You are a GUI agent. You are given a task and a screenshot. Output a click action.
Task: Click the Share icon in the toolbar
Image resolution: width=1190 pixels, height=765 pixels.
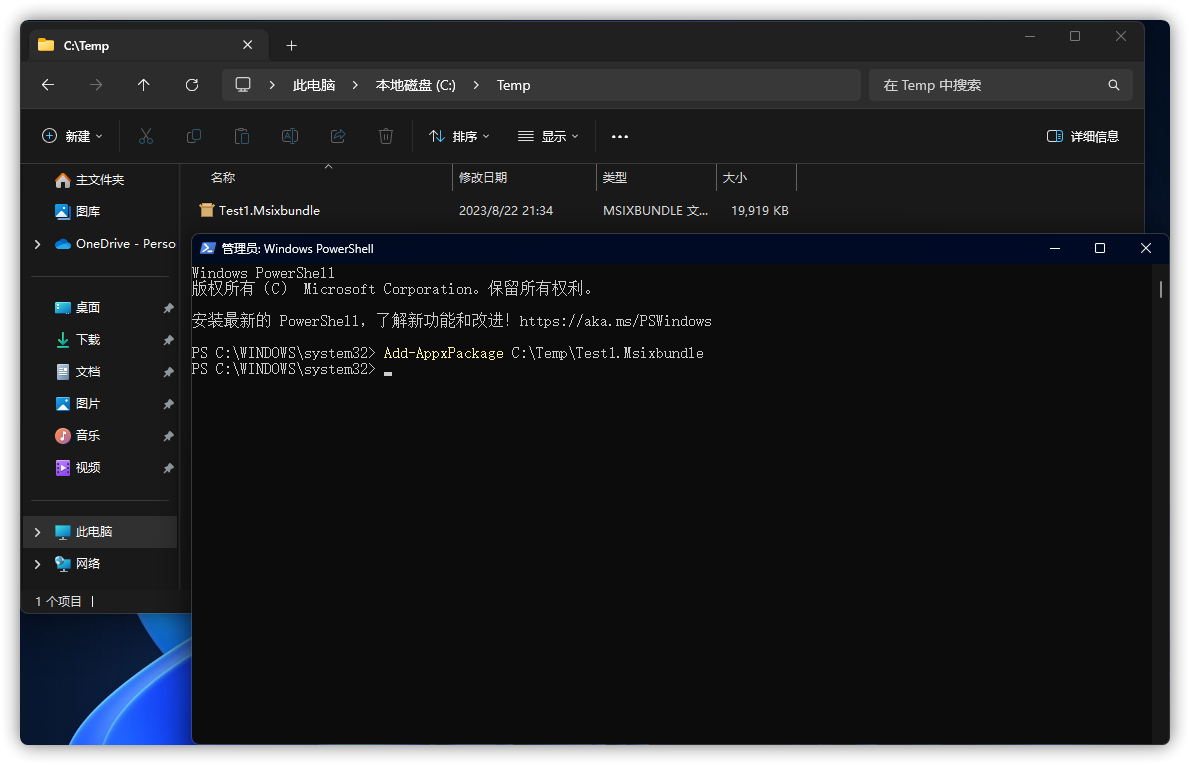[x=338, y=136]
